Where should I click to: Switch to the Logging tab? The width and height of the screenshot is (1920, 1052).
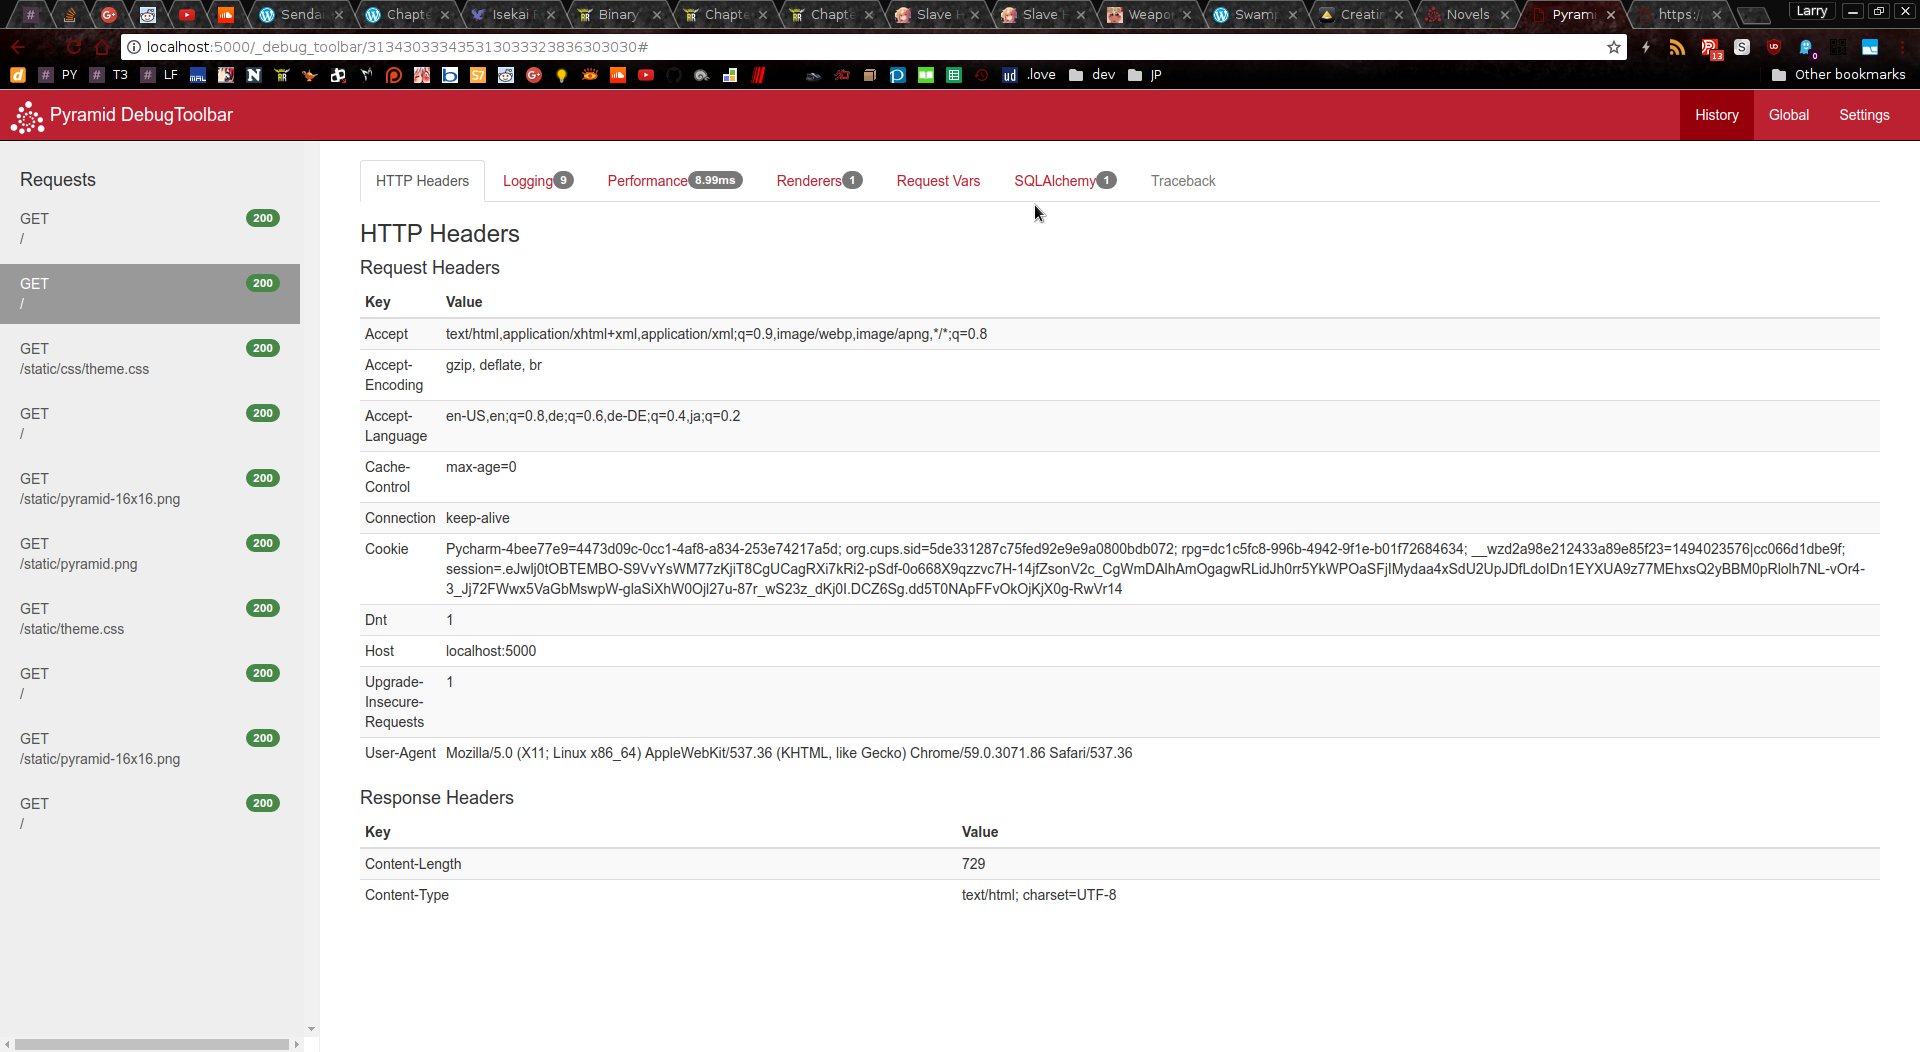pos(527,181)
